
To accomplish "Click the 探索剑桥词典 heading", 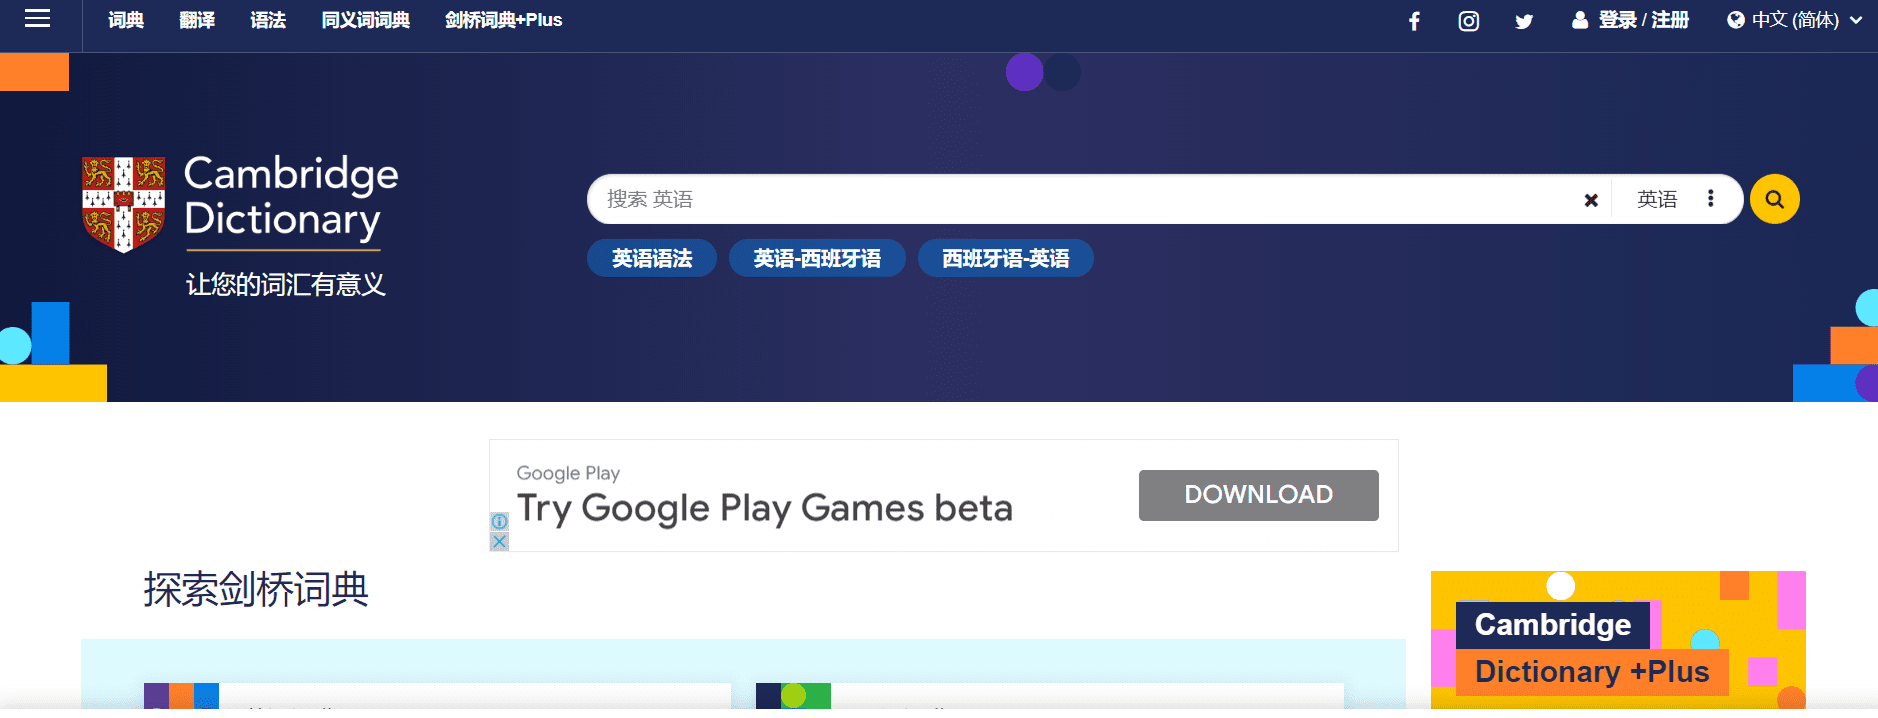I will tap(256, 590).
